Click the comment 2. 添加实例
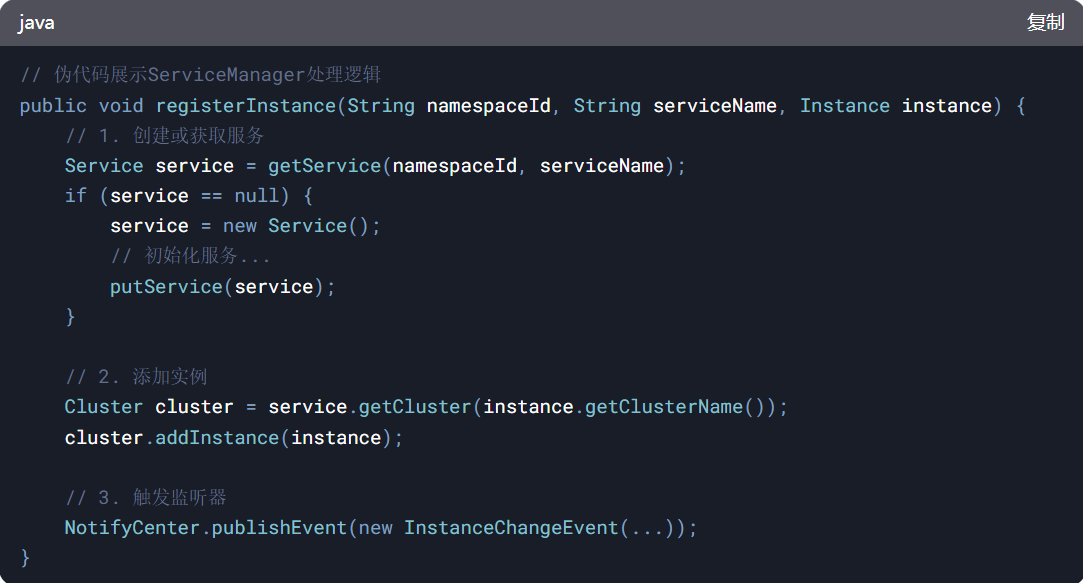The image size is (1083, 583). click(136, 377)
